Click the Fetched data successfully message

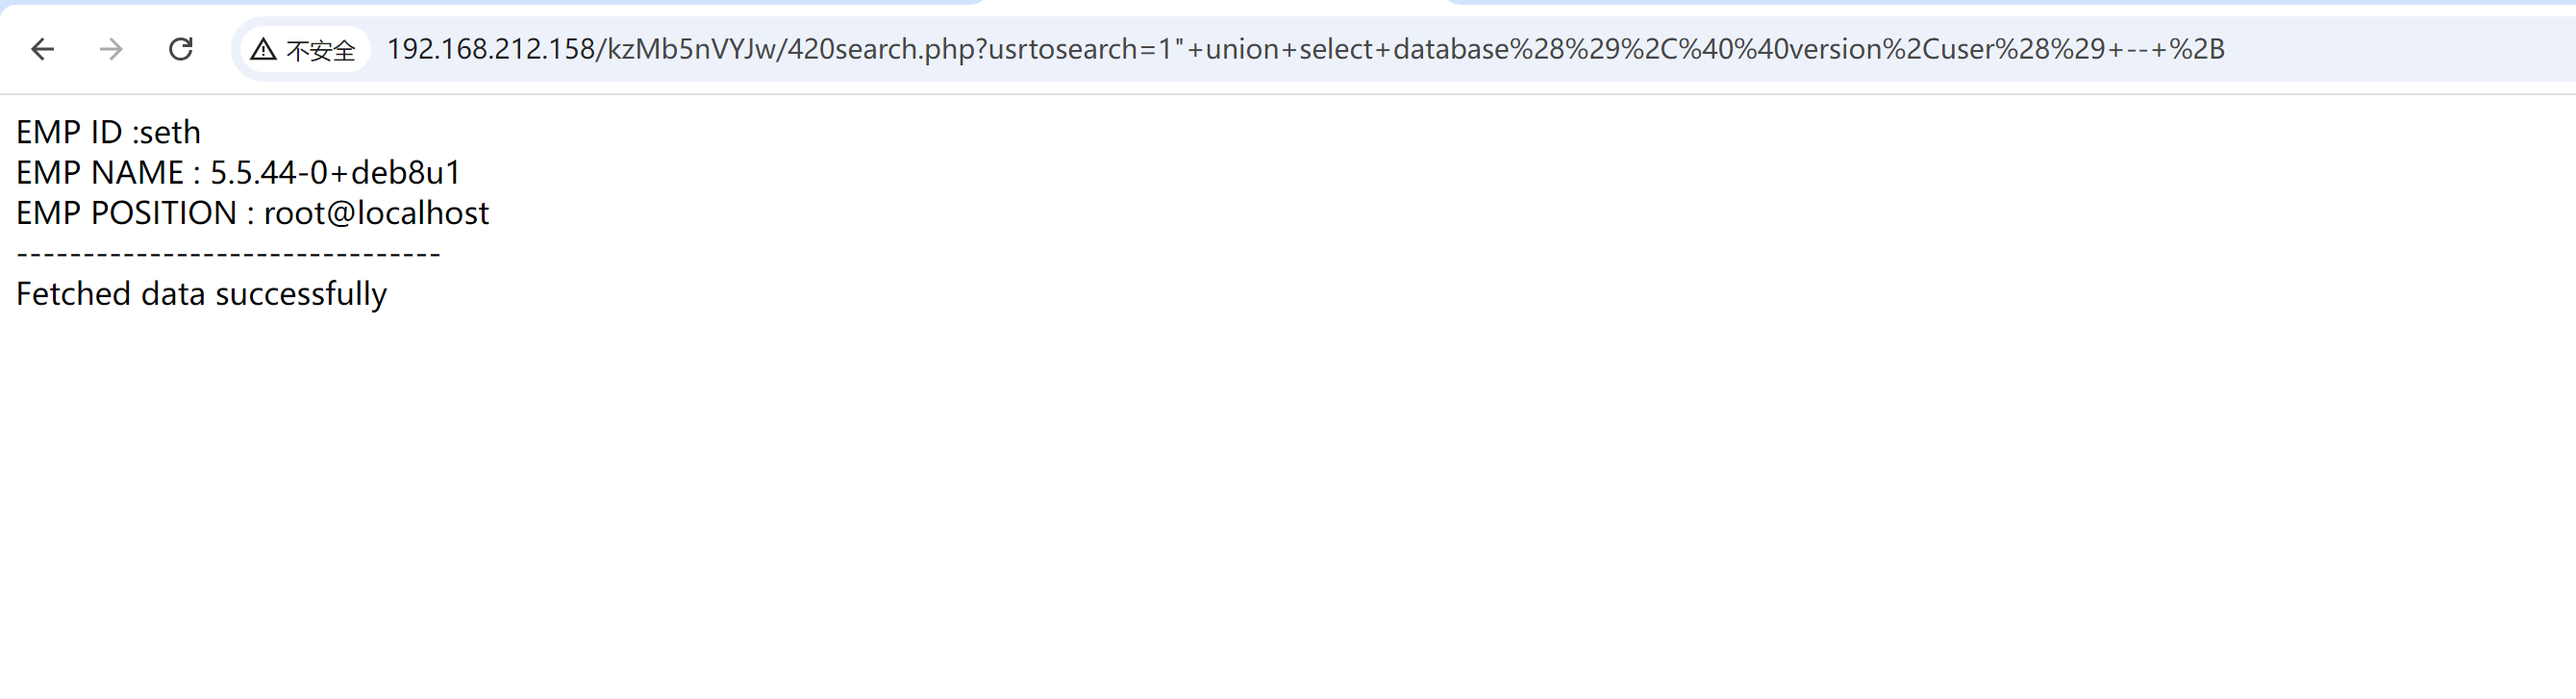click(x=201, y=294)
